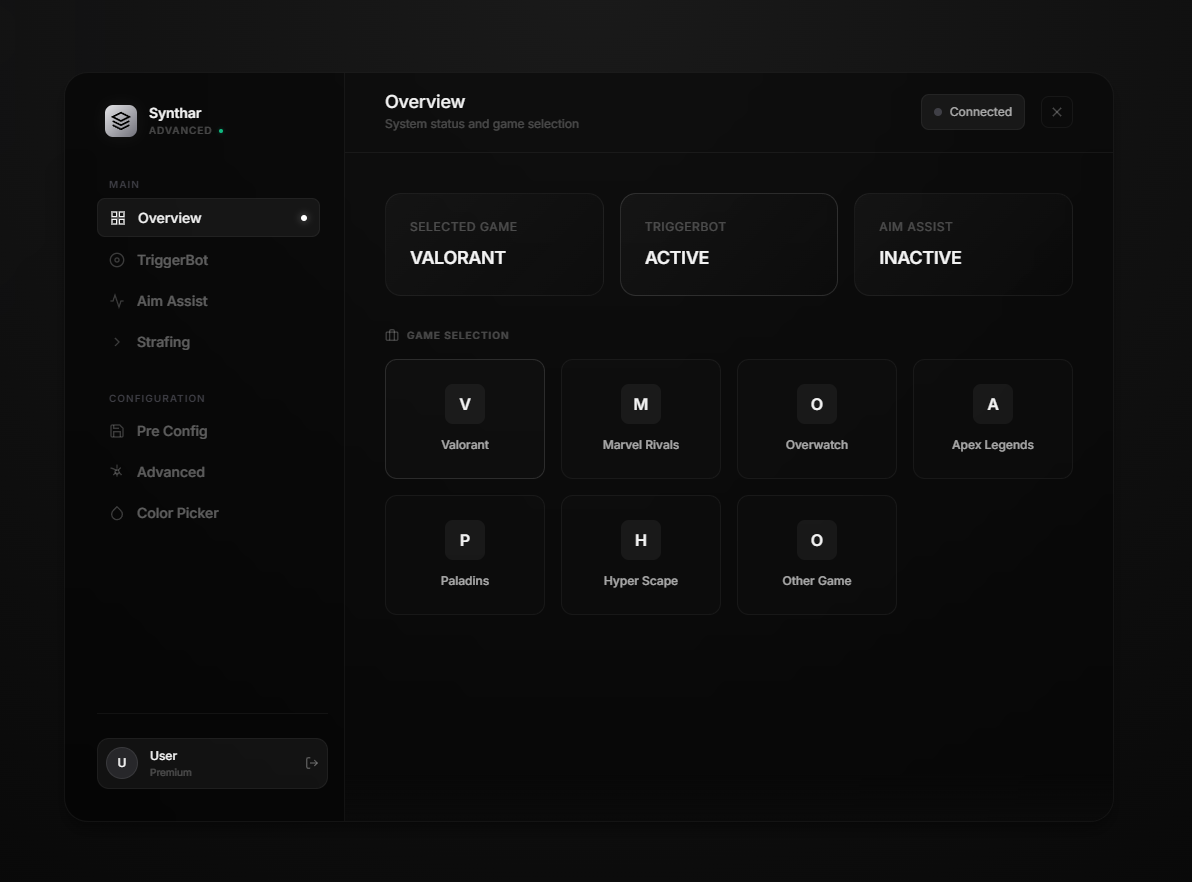Viewport: 1192px width, 882px height.
Task: Click the active indicator dot on Overview
Action: click(304, 217)
